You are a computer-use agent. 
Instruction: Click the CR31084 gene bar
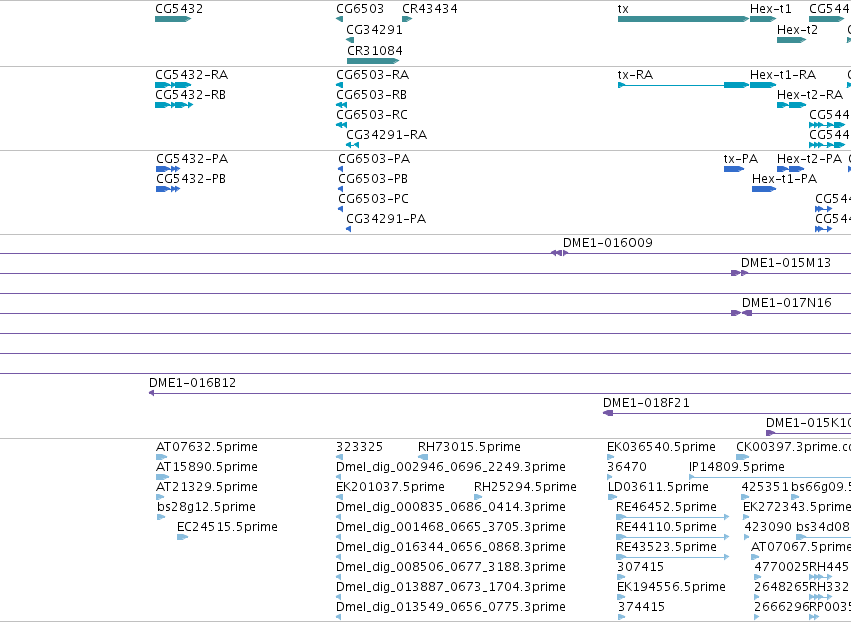click(373, 61)
